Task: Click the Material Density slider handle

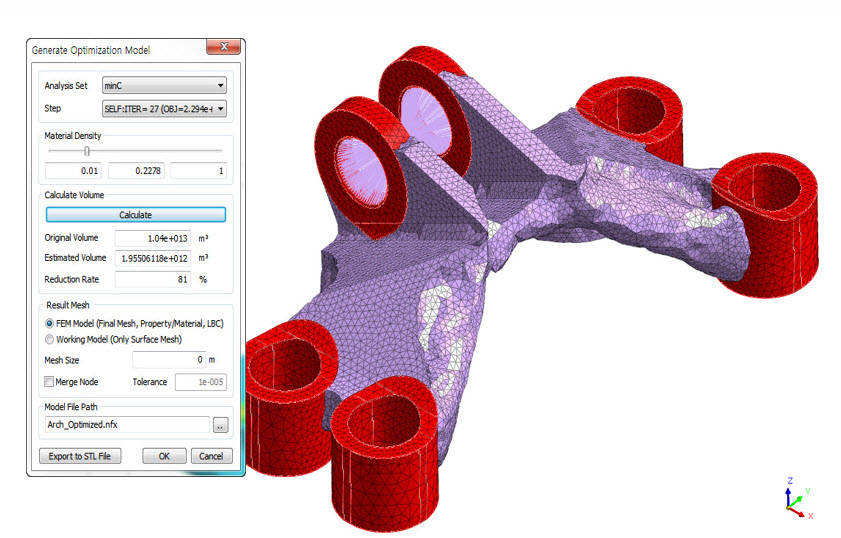Action: click(x=87, y=151)
